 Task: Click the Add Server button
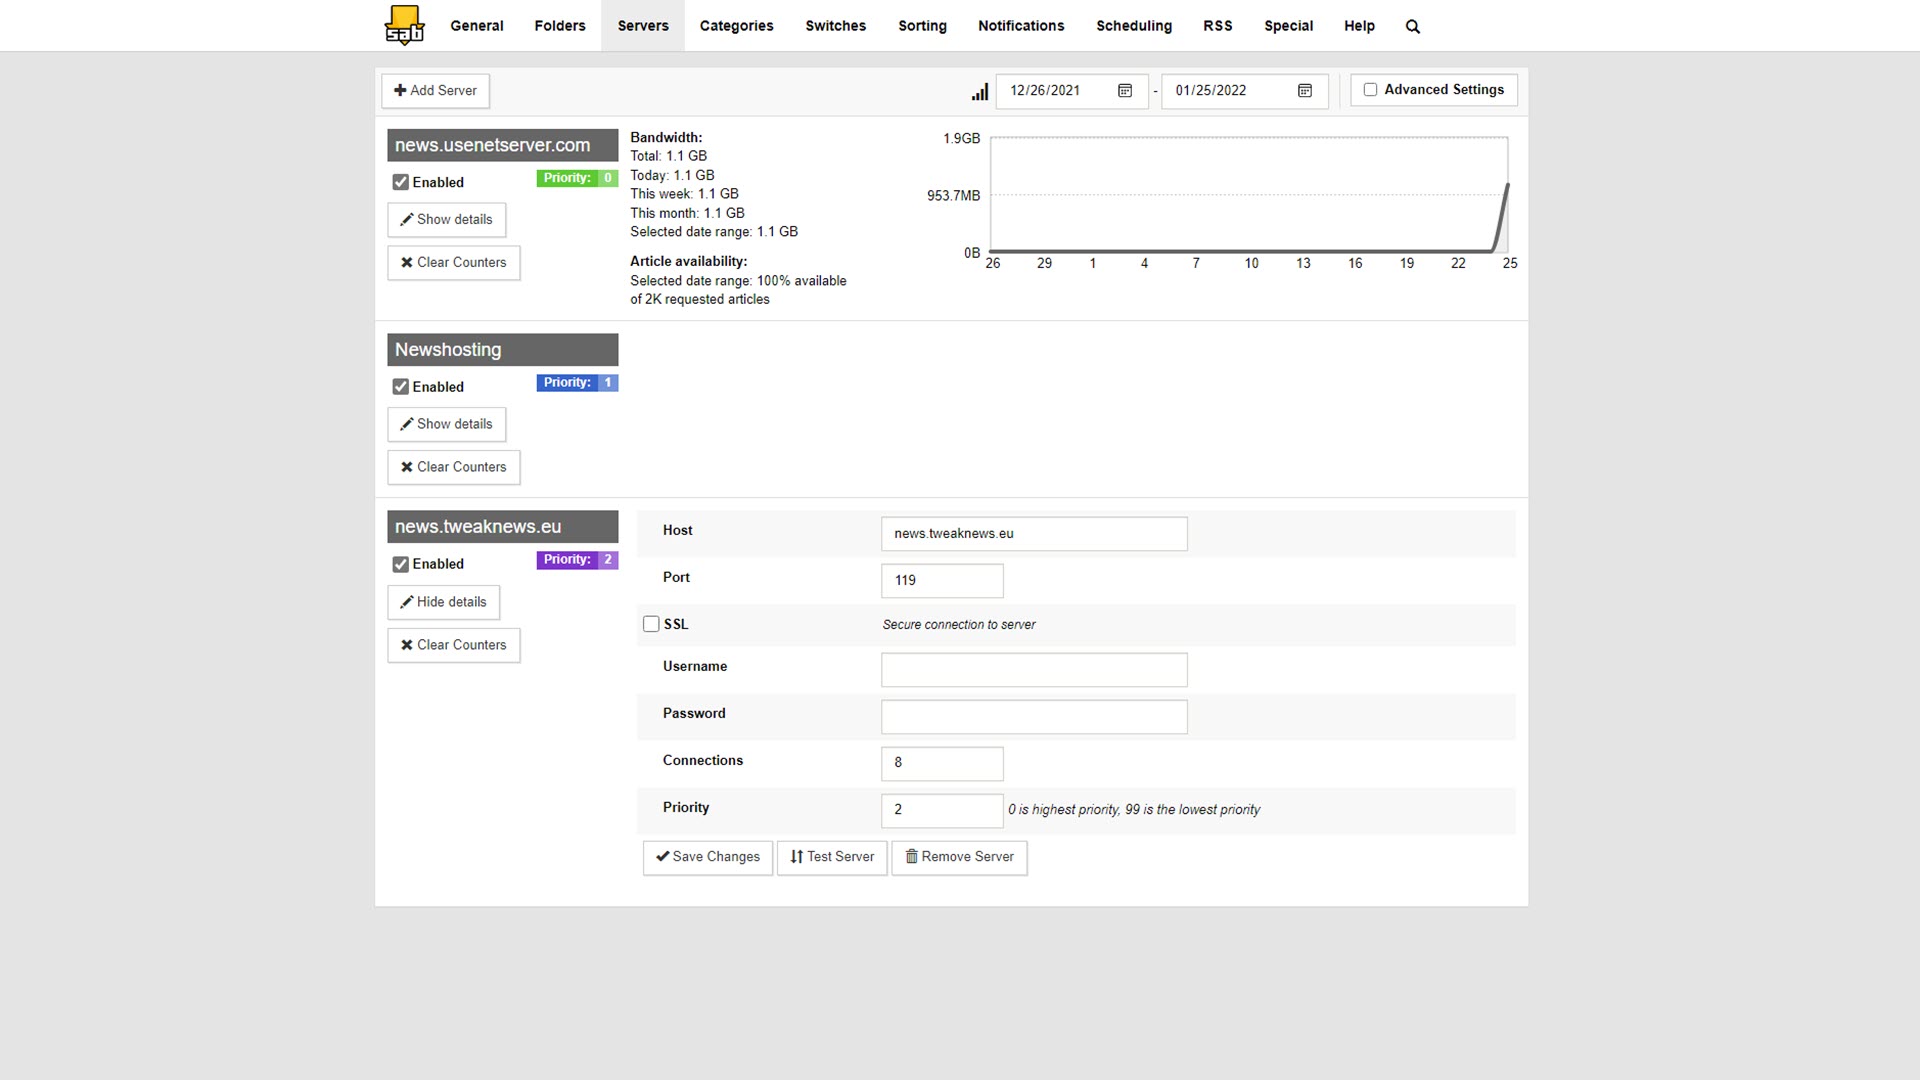click(435, 90)
